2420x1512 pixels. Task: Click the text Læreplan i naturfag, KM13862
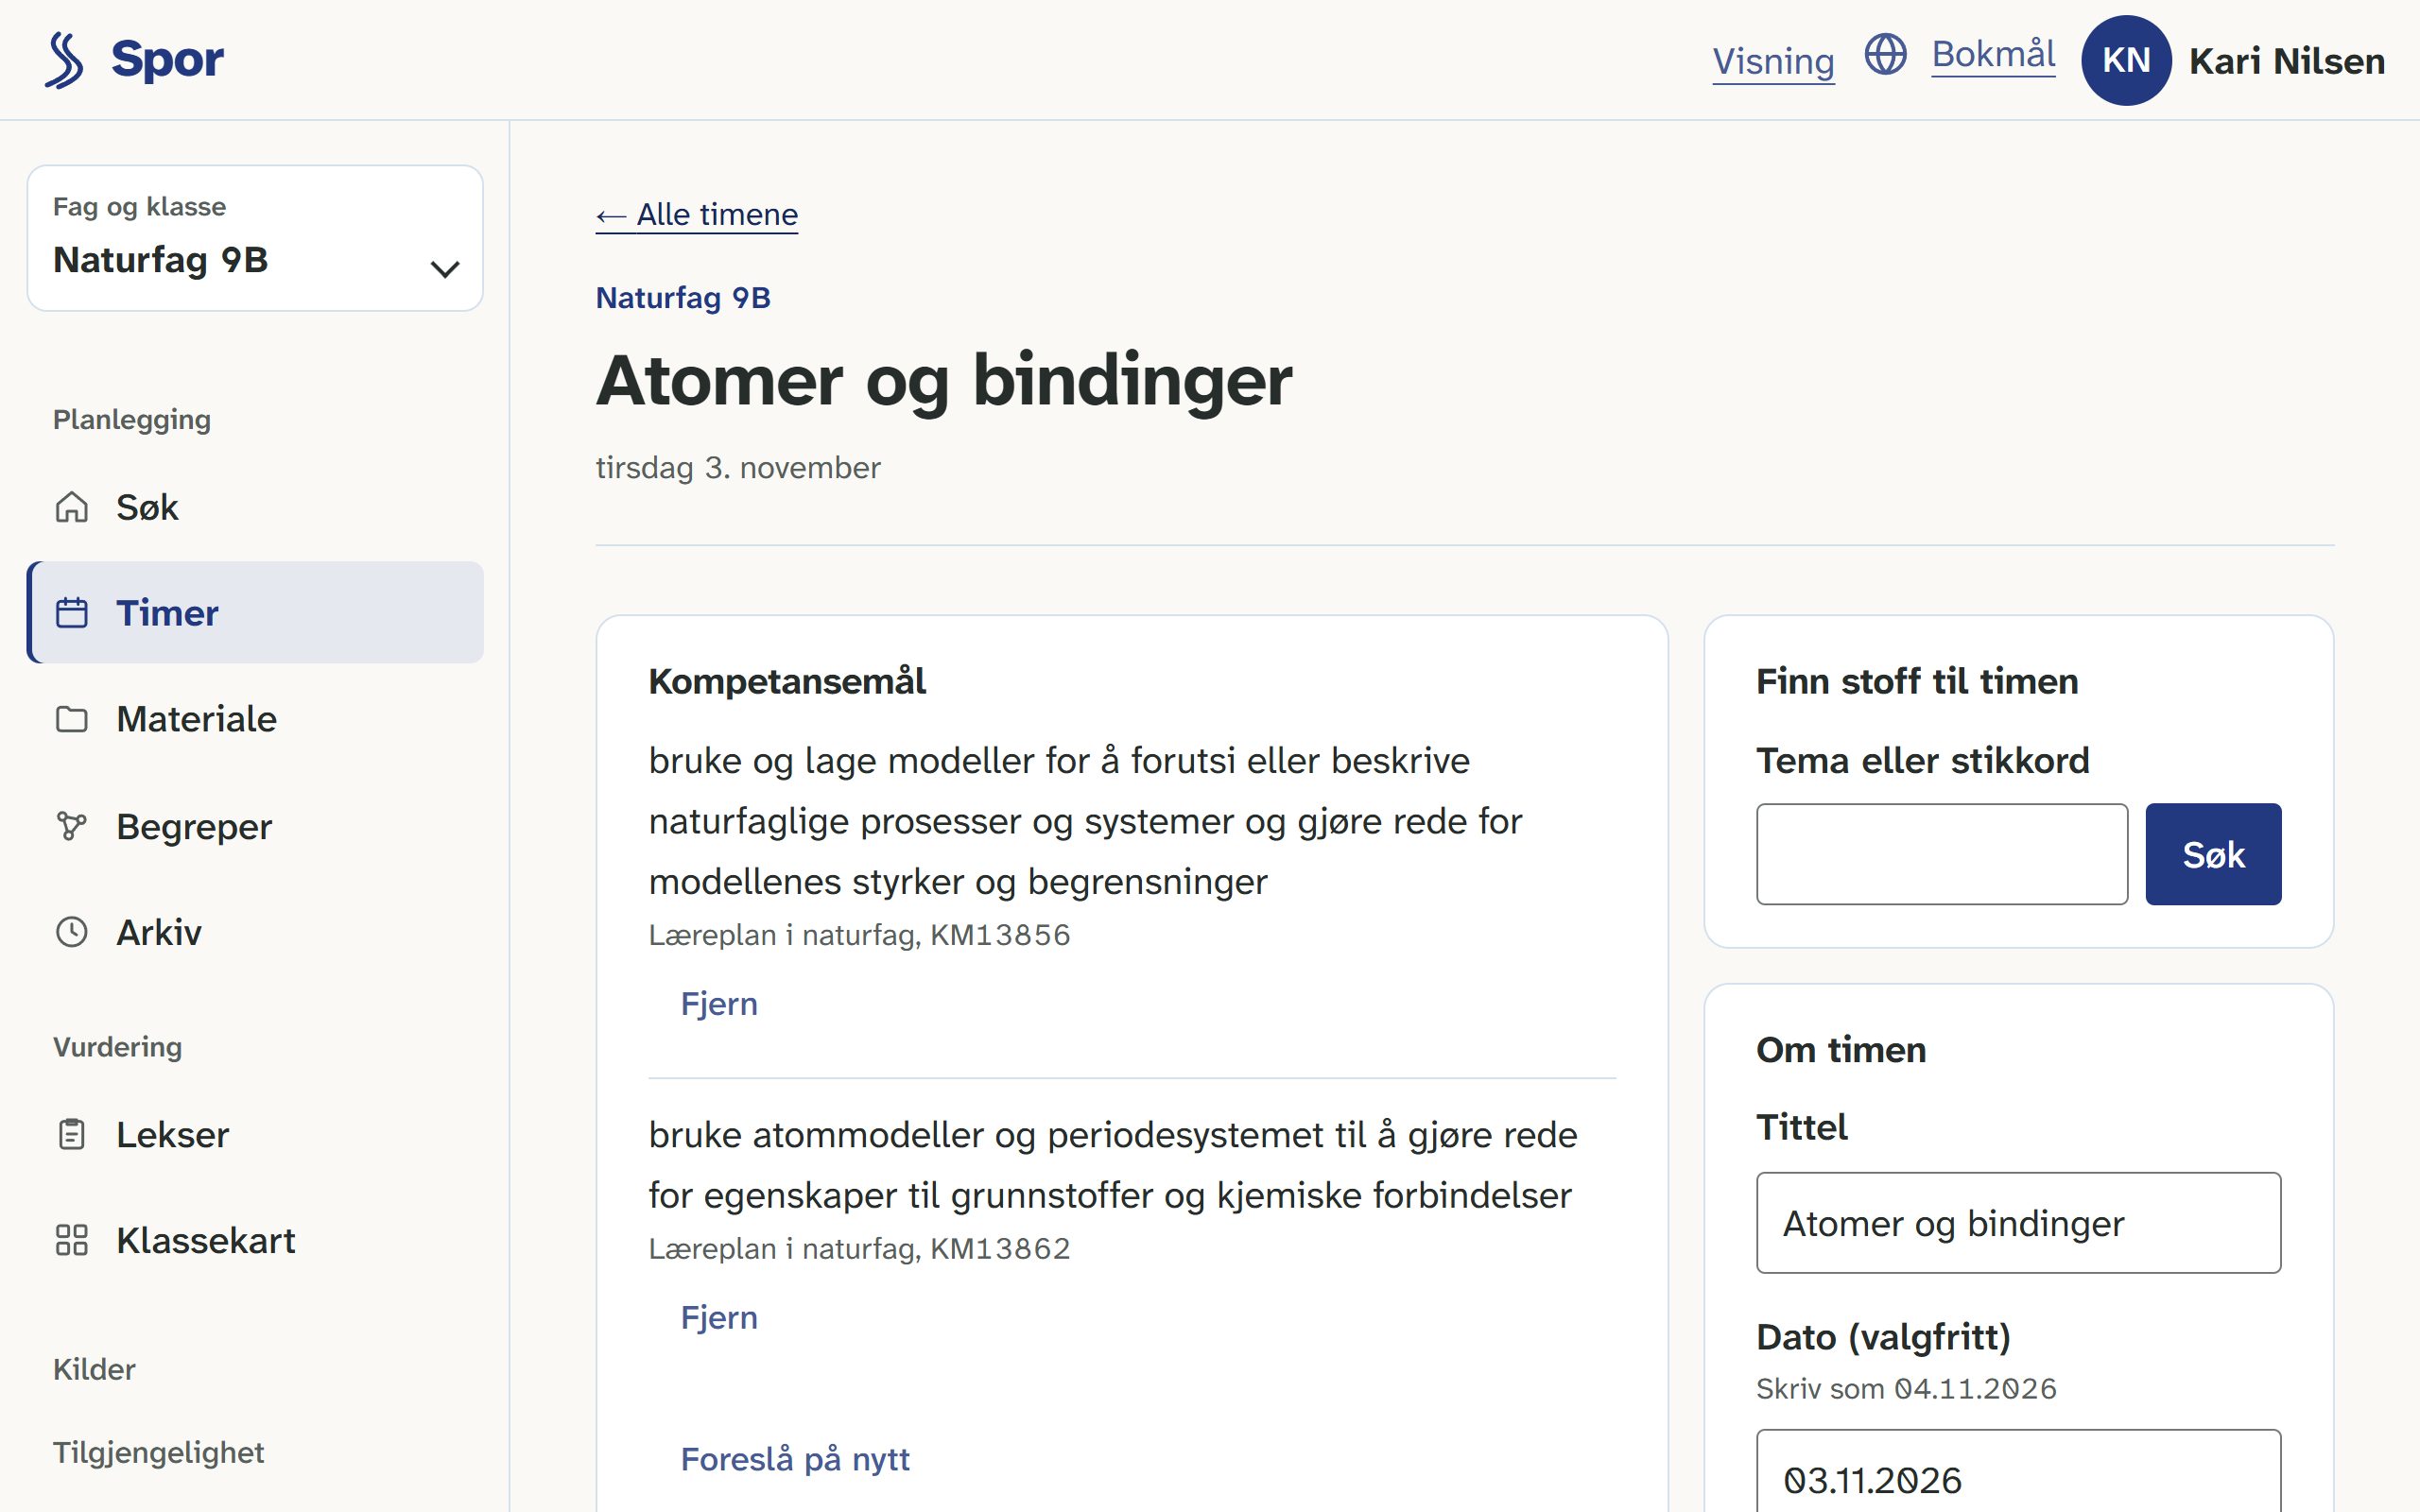859,1249
